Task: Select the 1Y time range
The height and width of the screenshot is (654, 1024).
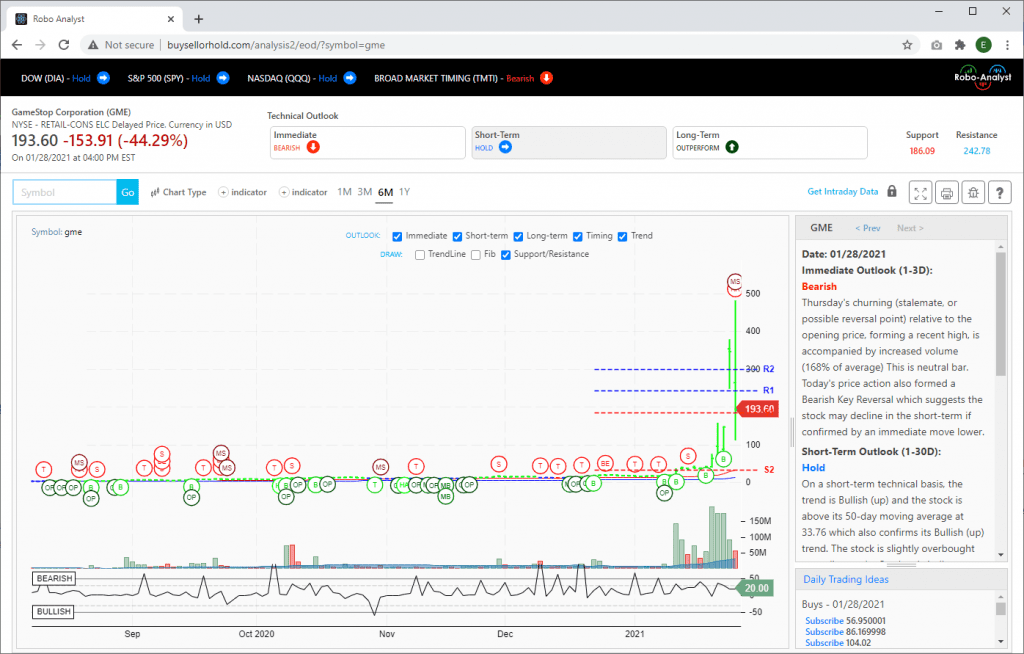Action: coord(404,191)
